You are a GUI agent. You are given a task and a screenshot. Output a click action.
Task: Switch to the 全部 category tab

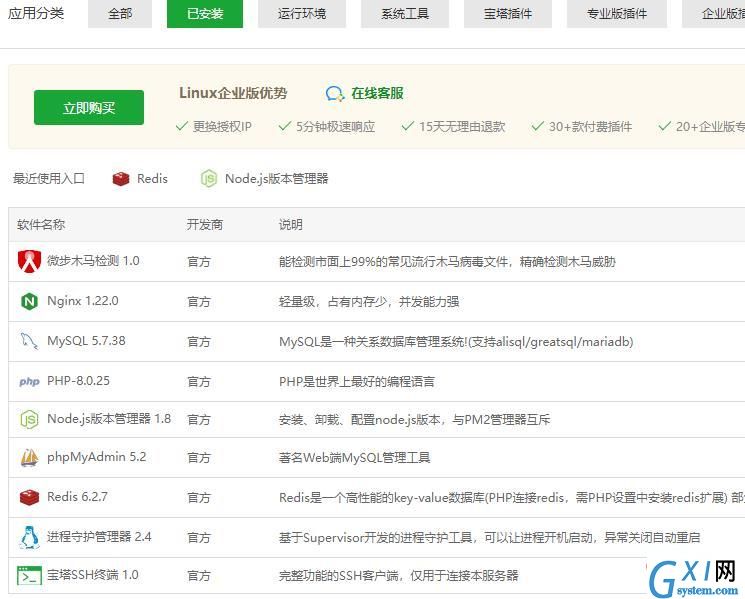pyautogui.click(x=120, y=13)
